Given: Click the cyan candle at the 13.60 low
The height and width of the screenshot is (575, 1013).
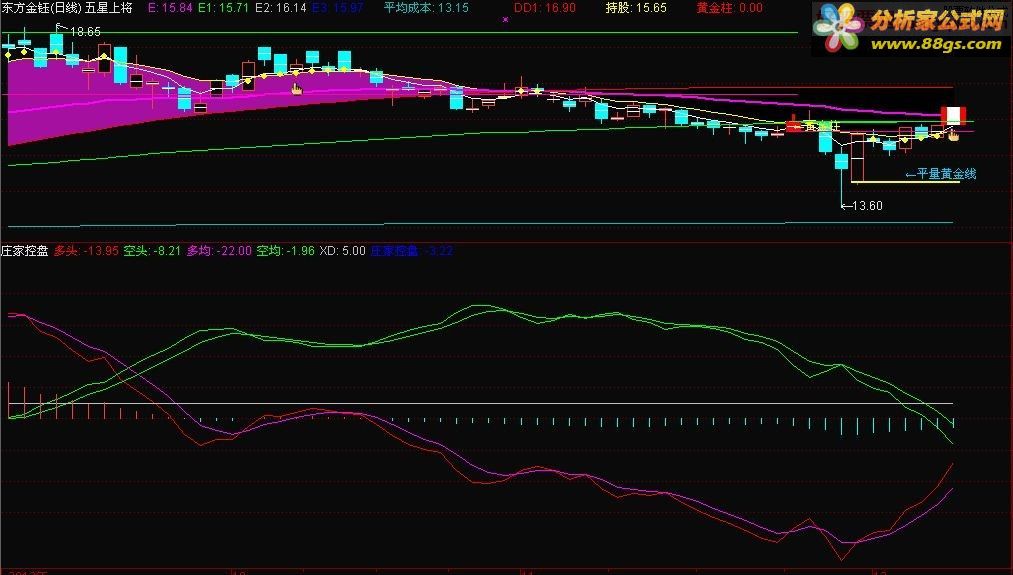Looking at the screenshot, I should coord(841,162).
